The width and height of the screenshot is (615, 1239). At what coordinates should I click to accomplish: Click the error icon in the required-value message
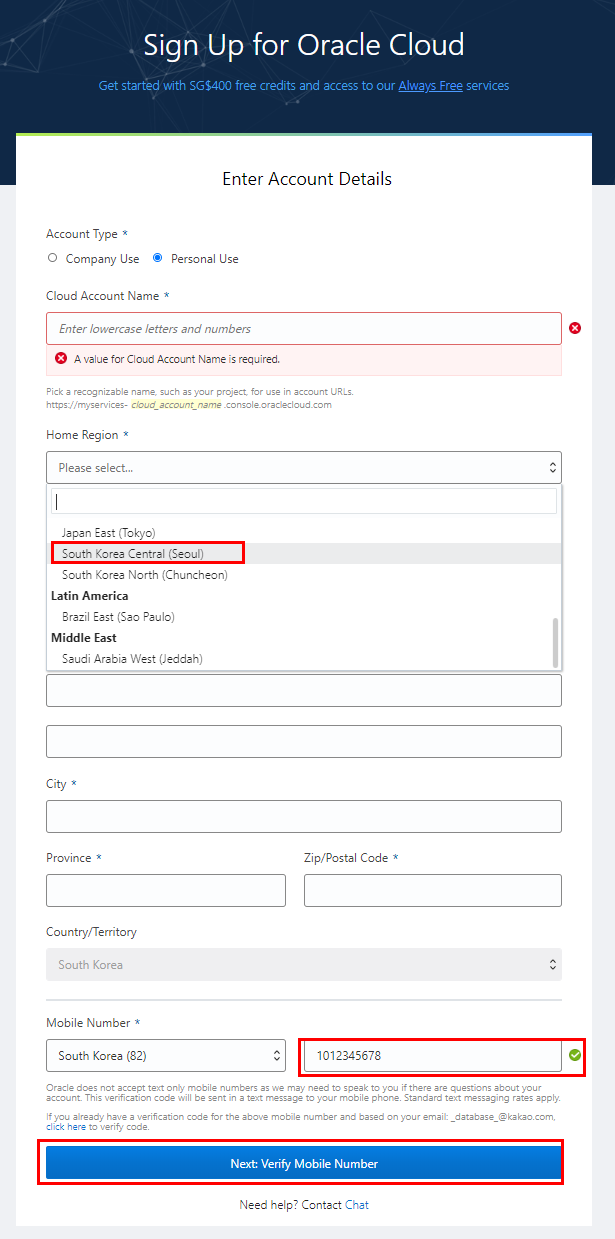[61, 358]
